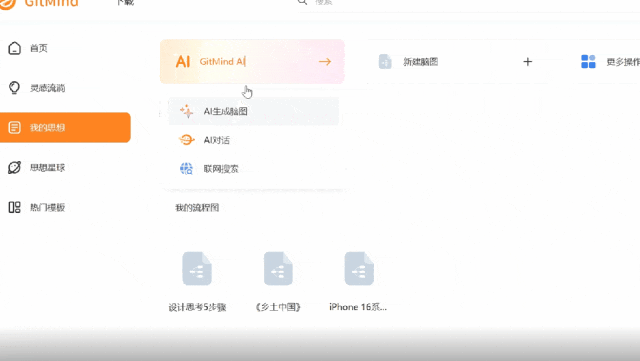Click the sparkle icon beside AI生成脑图
Image resolution: width=640 pixels, height=361 pixels.
click(187, 111)
